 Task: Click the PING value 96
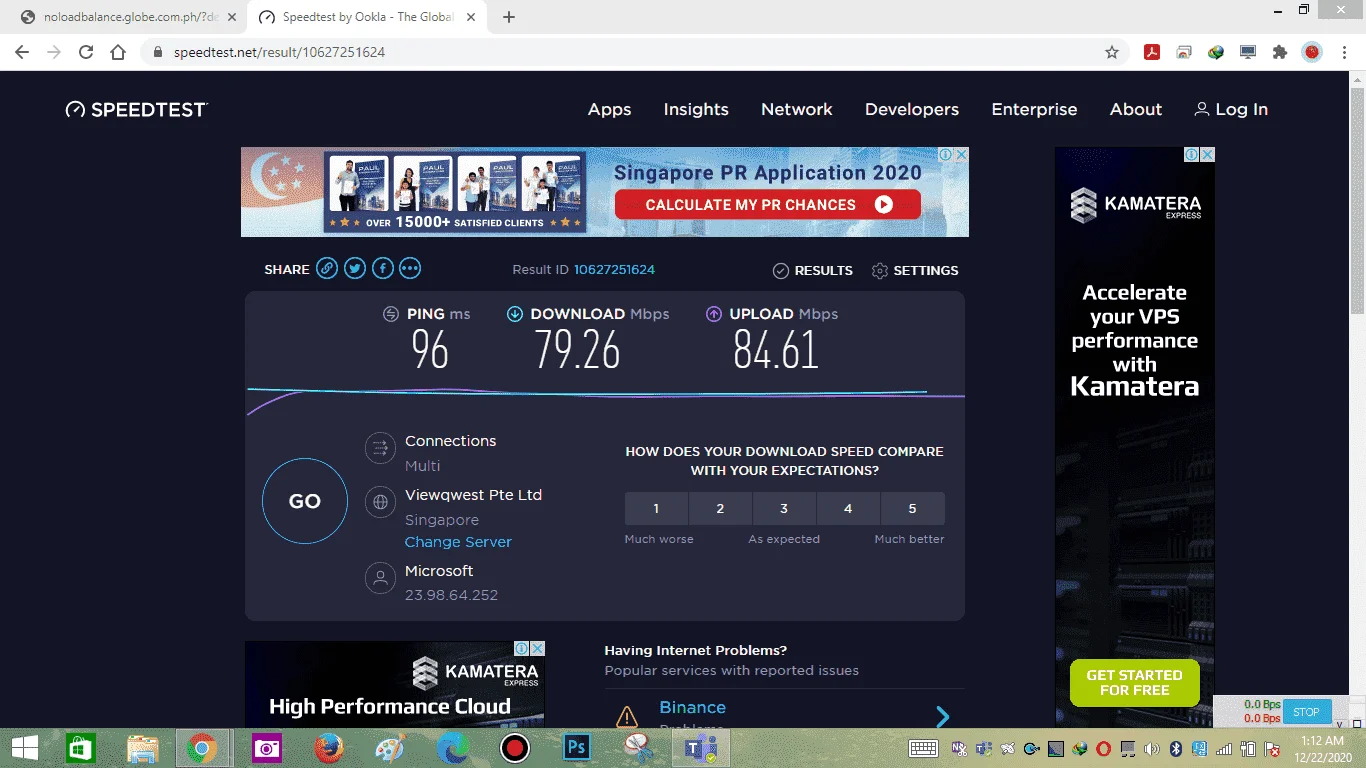click(430, 350)
